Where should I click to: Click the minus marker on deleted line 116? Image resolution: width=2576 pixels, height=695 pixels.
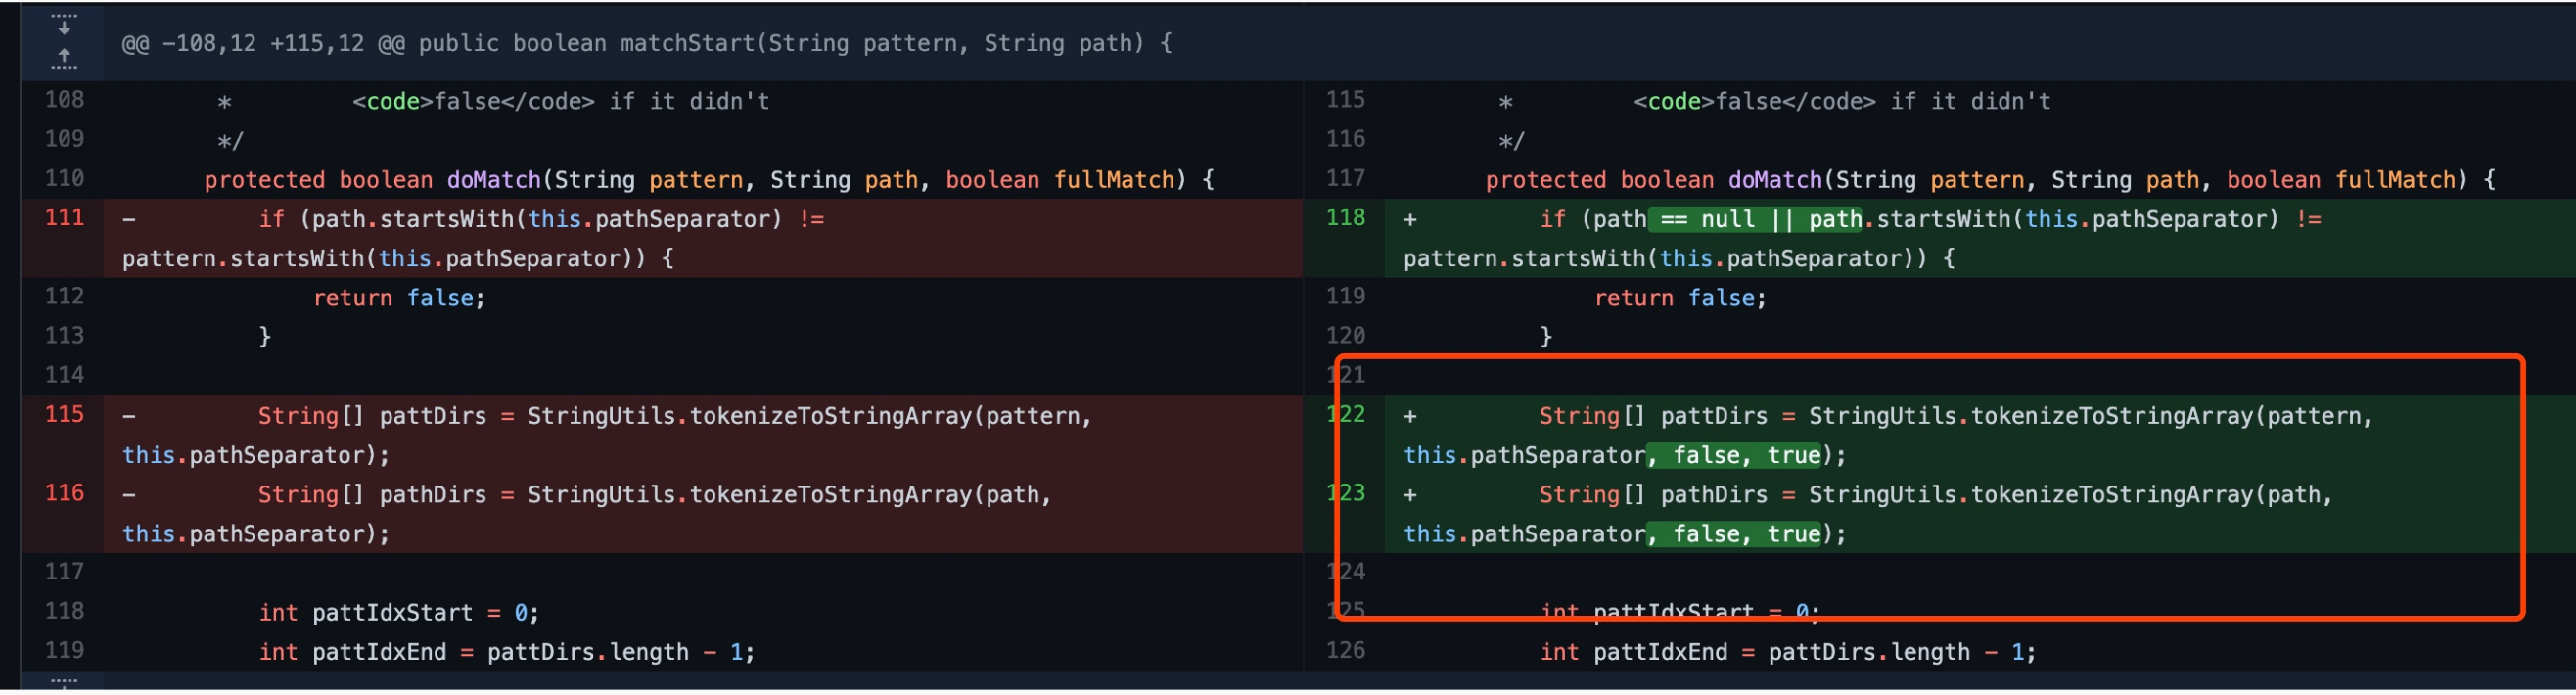[x=129, y=496]
